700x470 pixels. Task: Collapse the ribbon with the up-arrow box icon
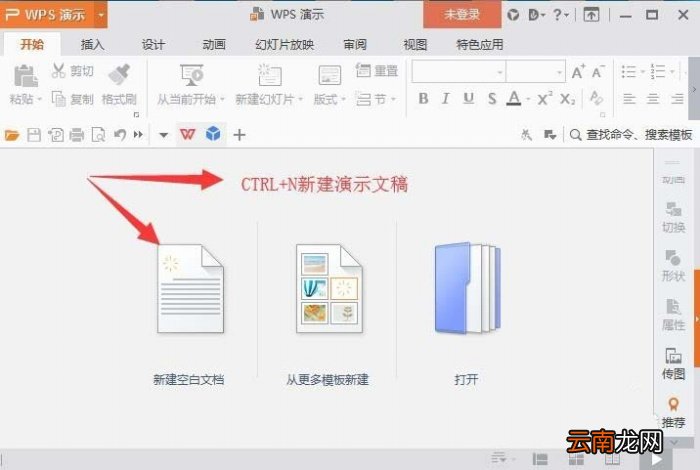coord(591,15)
